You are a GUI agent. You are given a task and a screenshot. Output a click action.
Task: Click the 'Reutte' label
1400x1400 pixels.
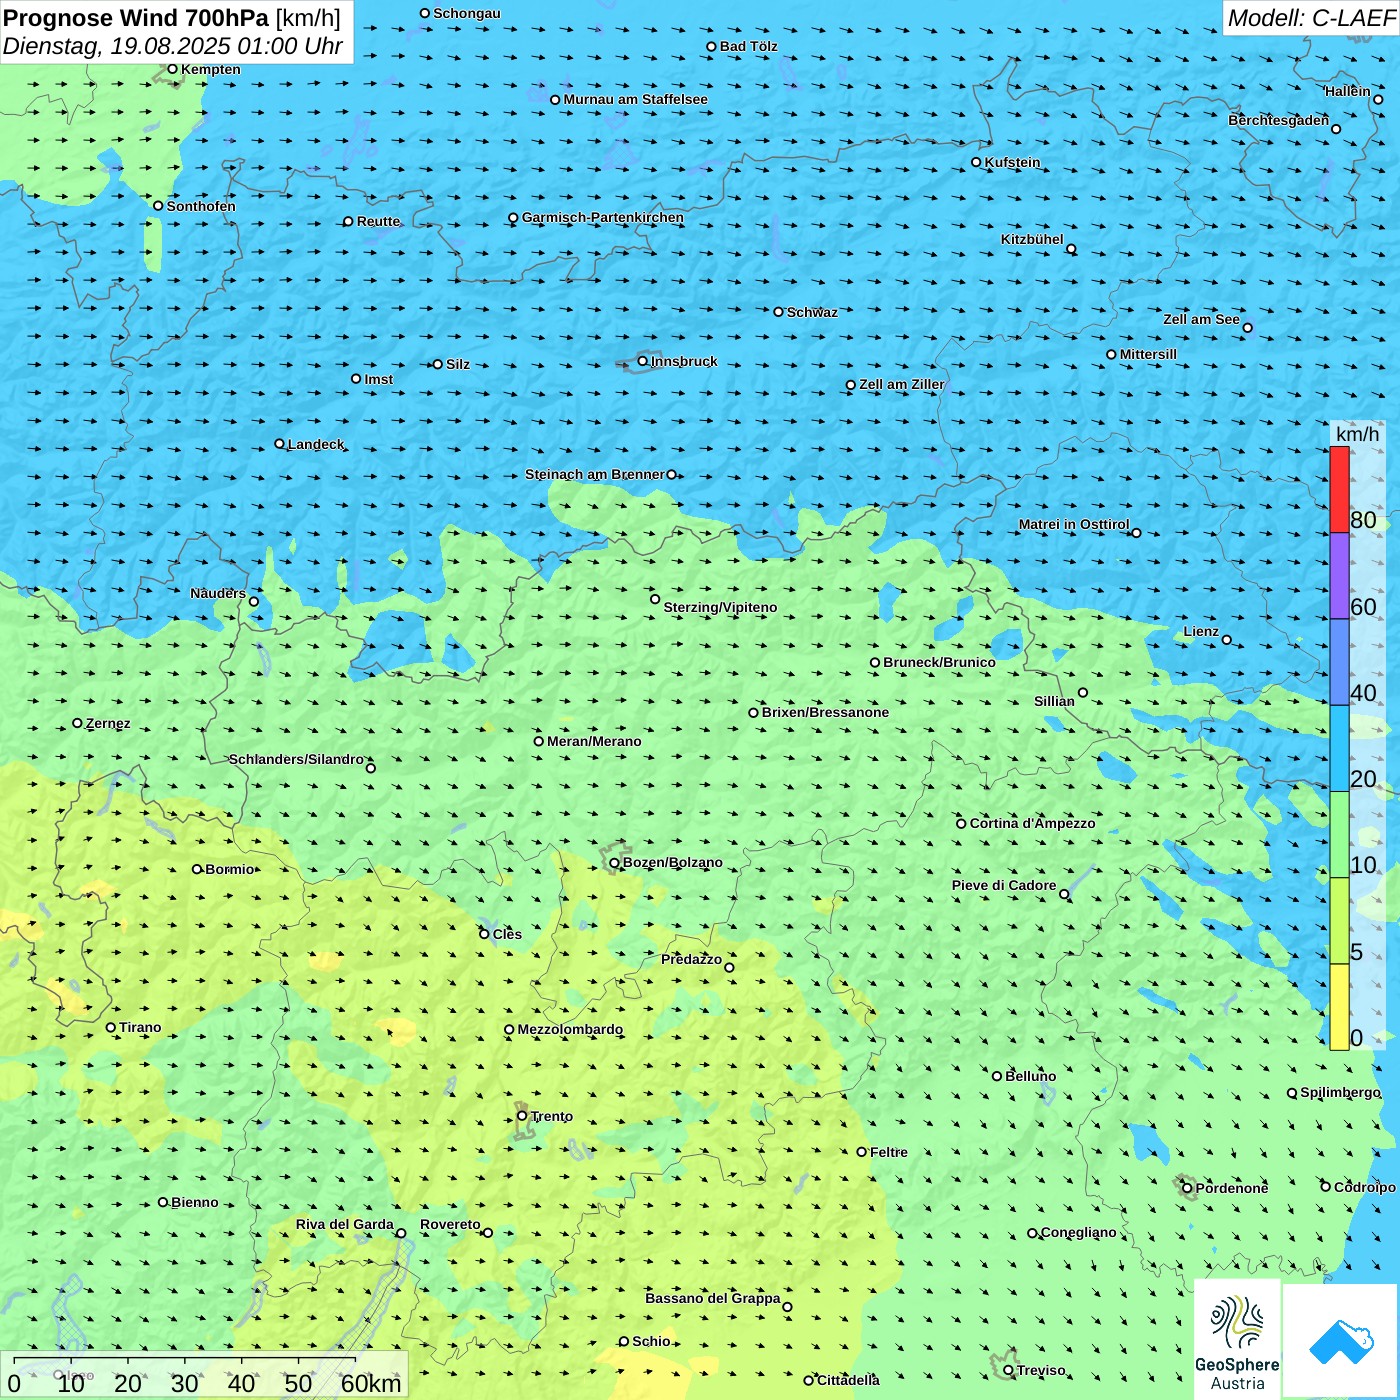[x=378, y=221]
